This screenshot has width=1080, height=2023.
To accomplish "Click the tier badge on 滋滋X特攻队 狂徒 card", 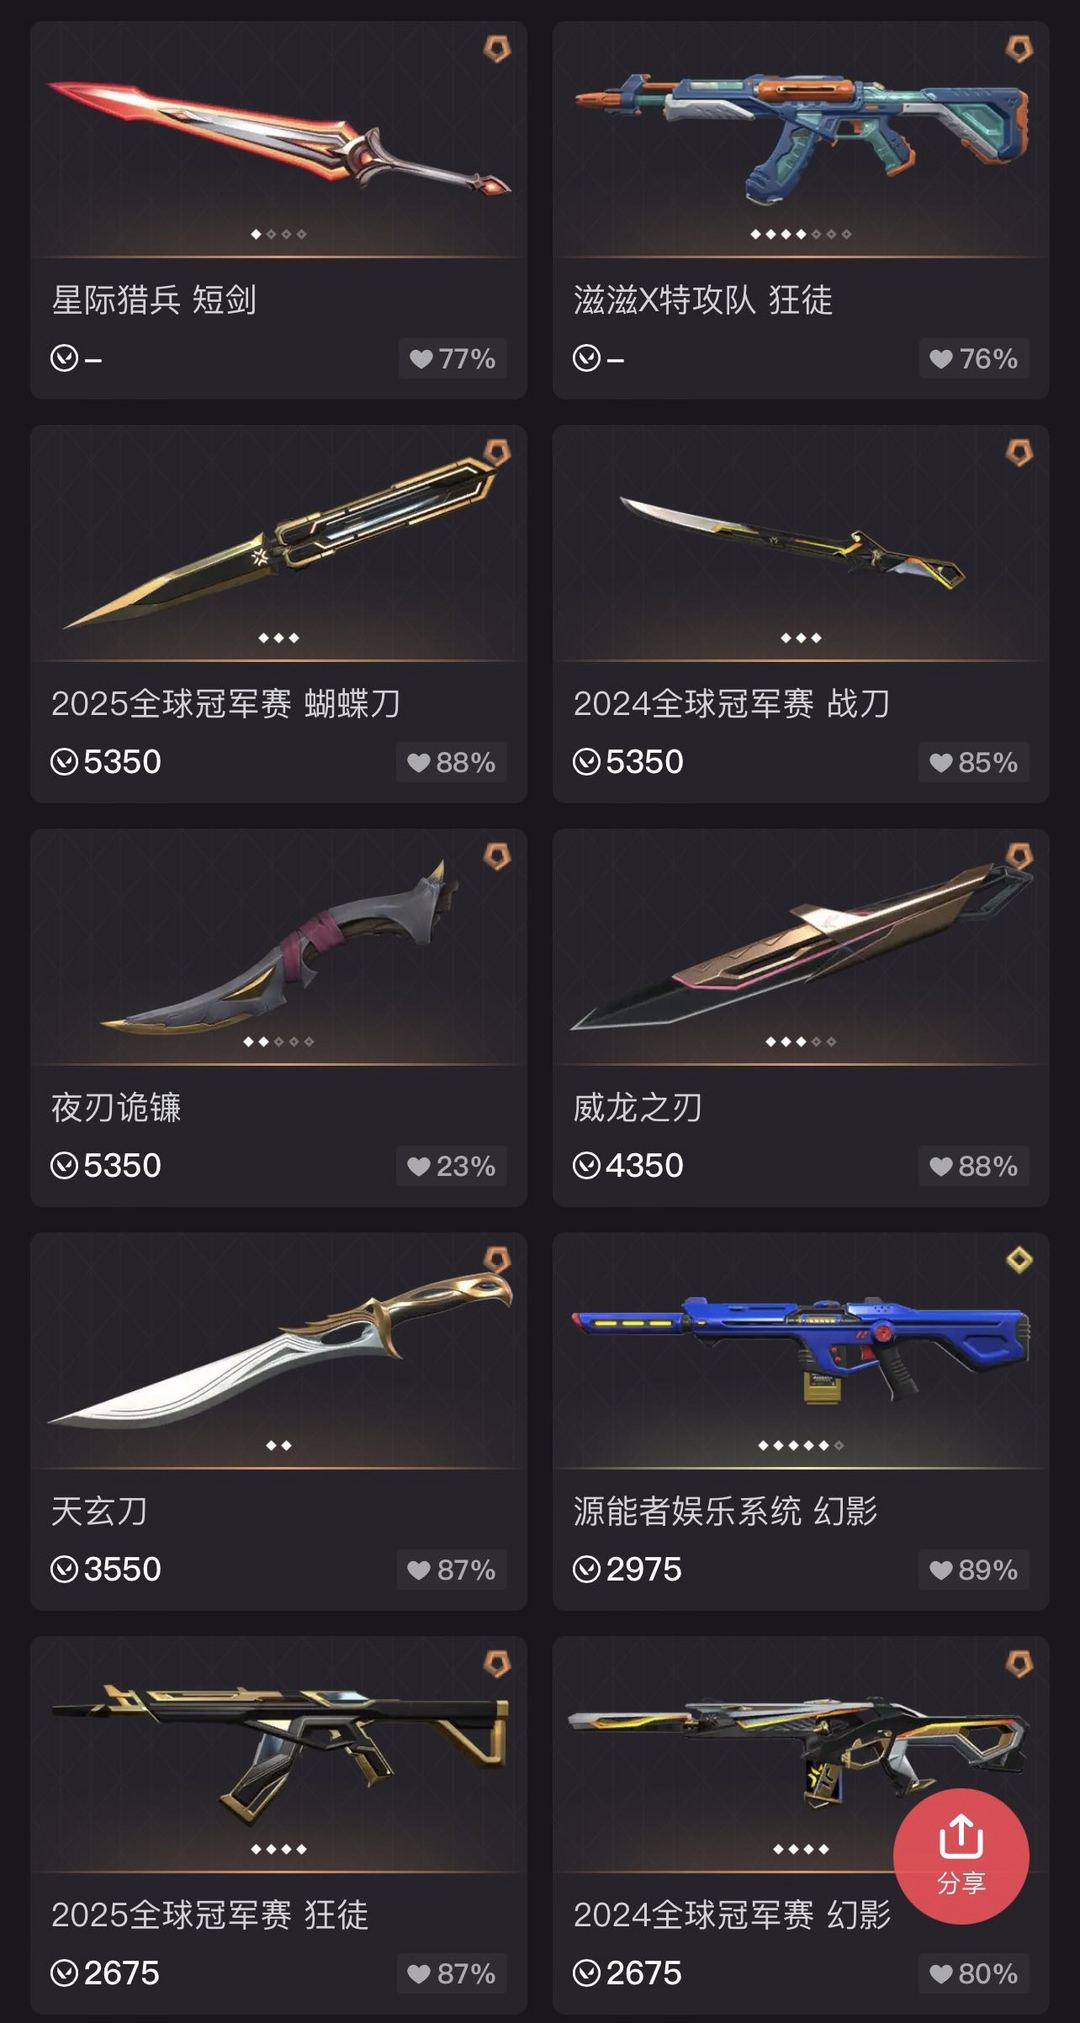I will (x=1019, y=48).
